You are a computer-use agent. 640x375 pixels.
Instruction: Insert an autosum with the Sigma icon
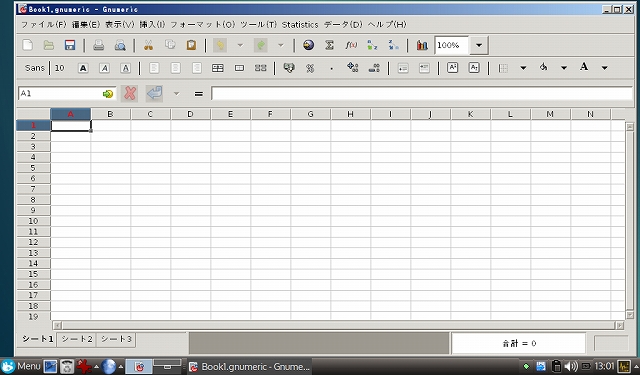coord(330,45)
